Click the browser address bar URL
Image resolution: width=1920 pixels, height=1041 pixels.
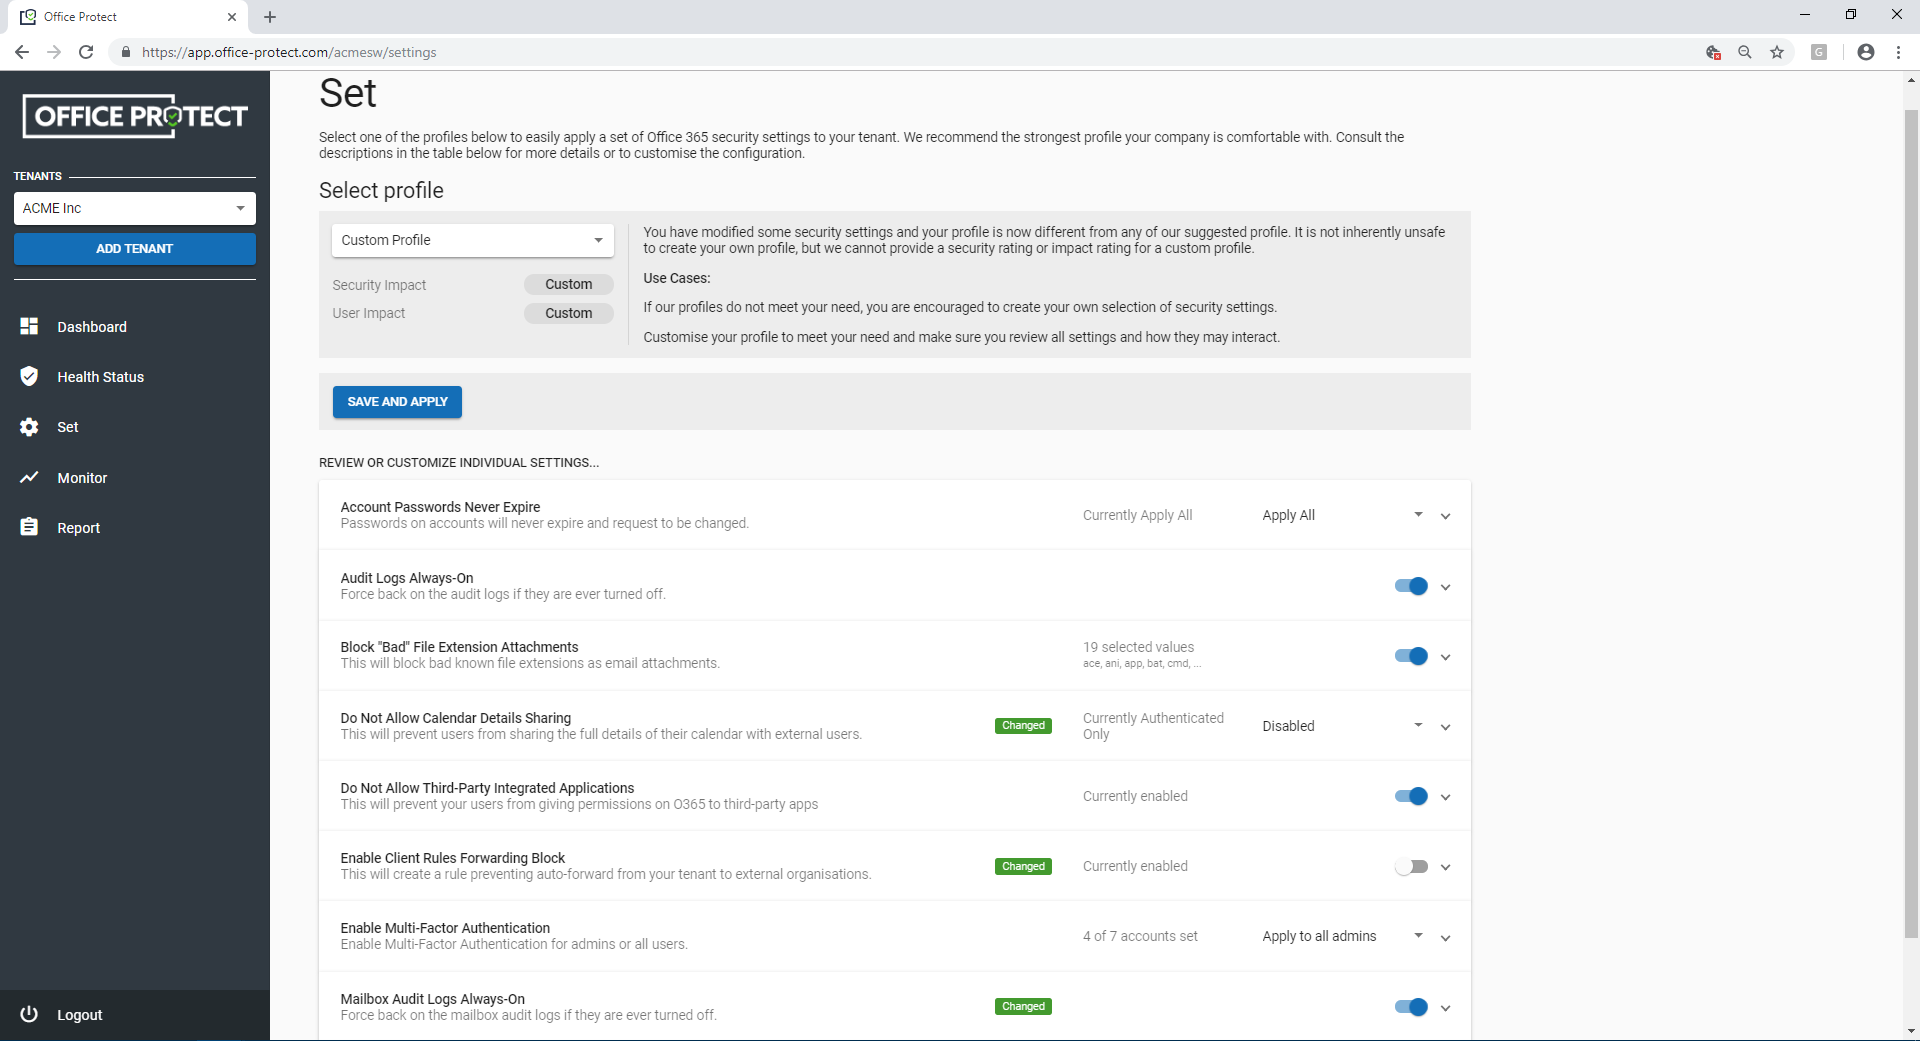click(x=289, y=52)
